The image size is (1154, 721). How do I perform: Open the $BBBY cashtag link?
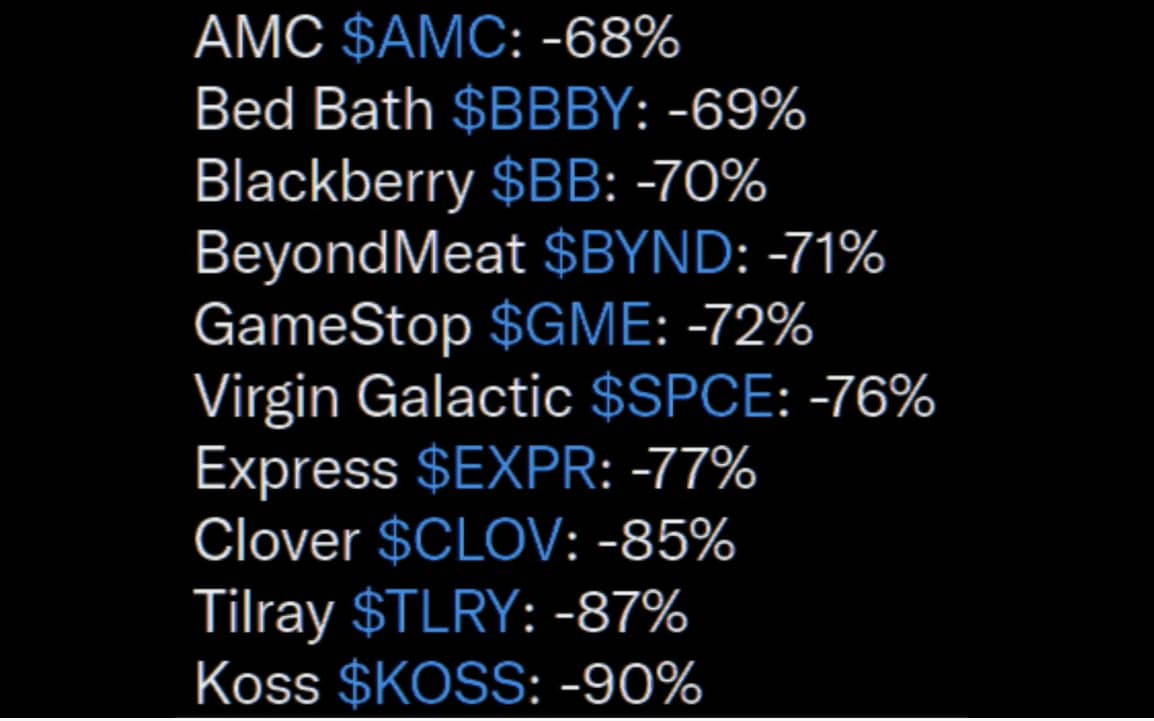[x=542, y=111]
